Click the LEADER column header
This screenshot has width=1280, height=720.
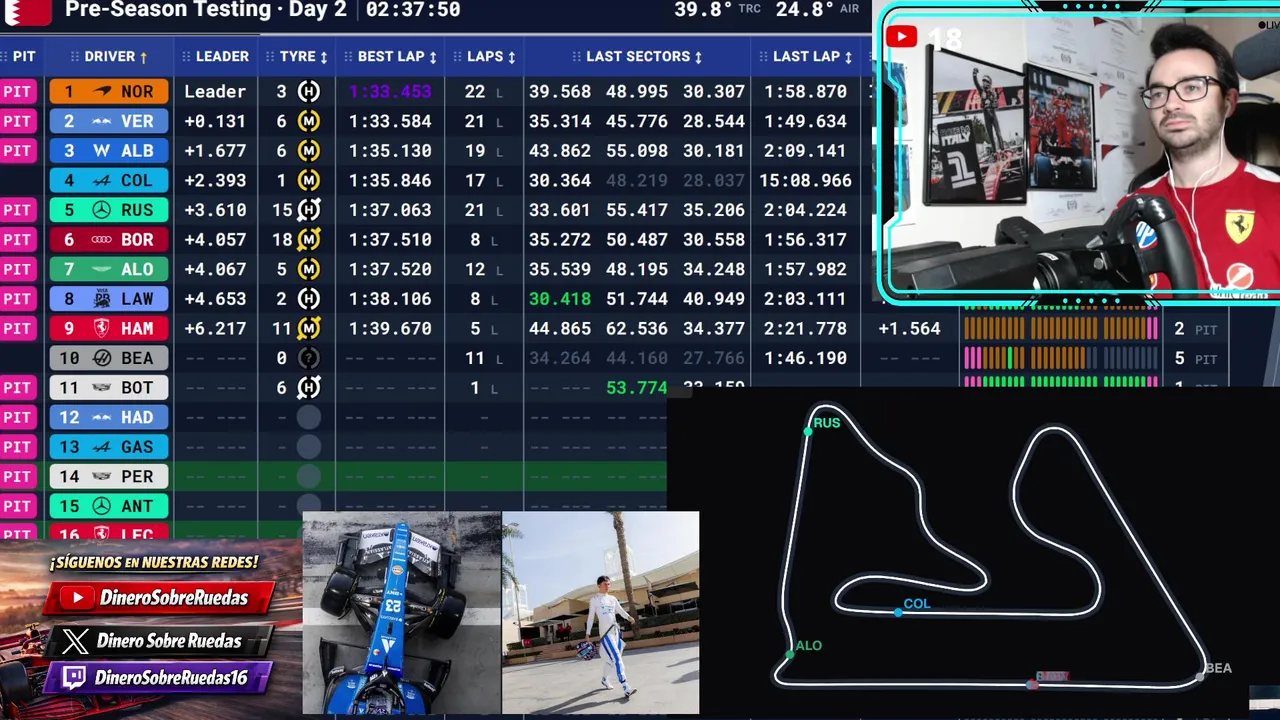(x=215, y=57)
